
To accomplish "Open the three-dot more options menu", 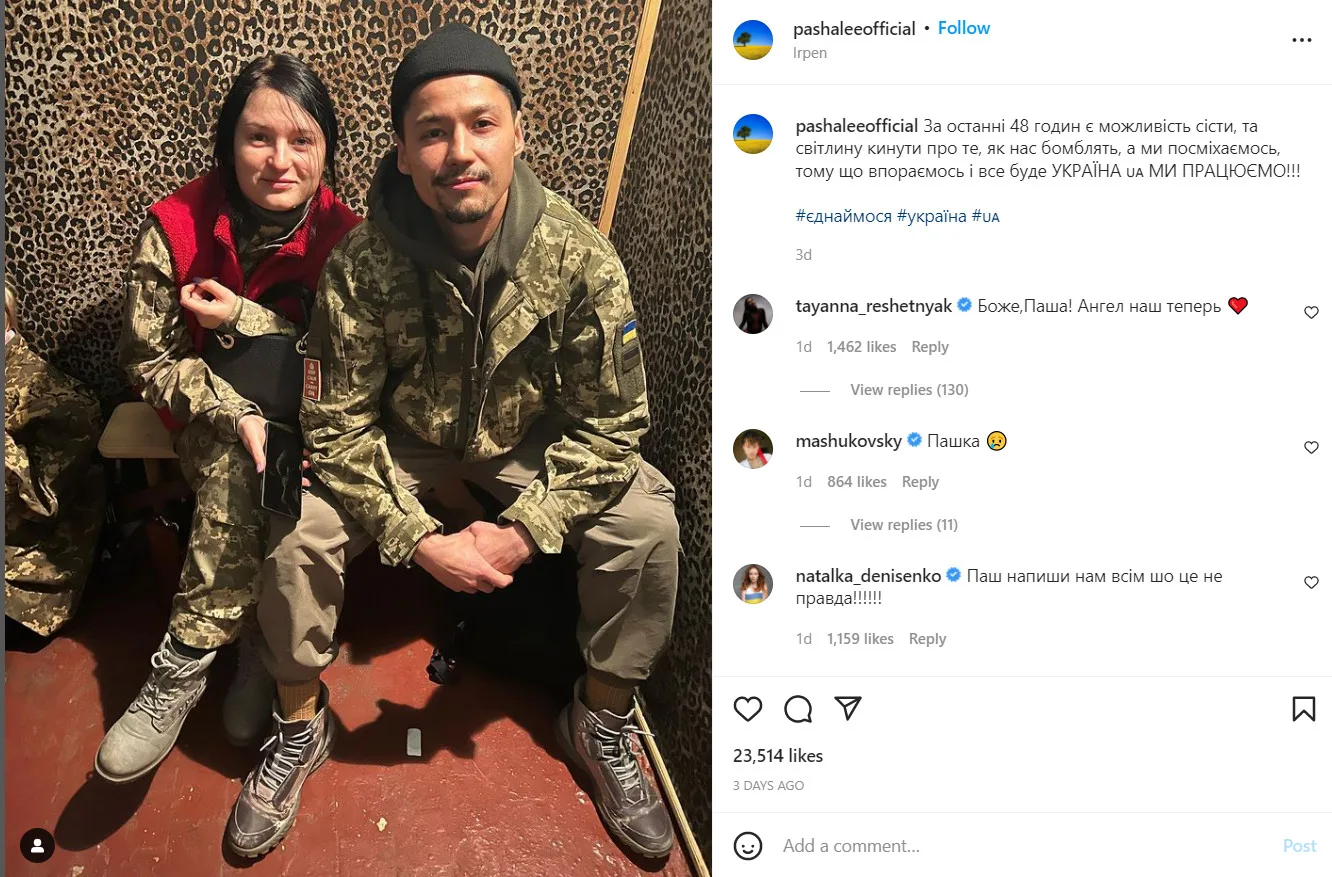I will [x=1301, y=41].
